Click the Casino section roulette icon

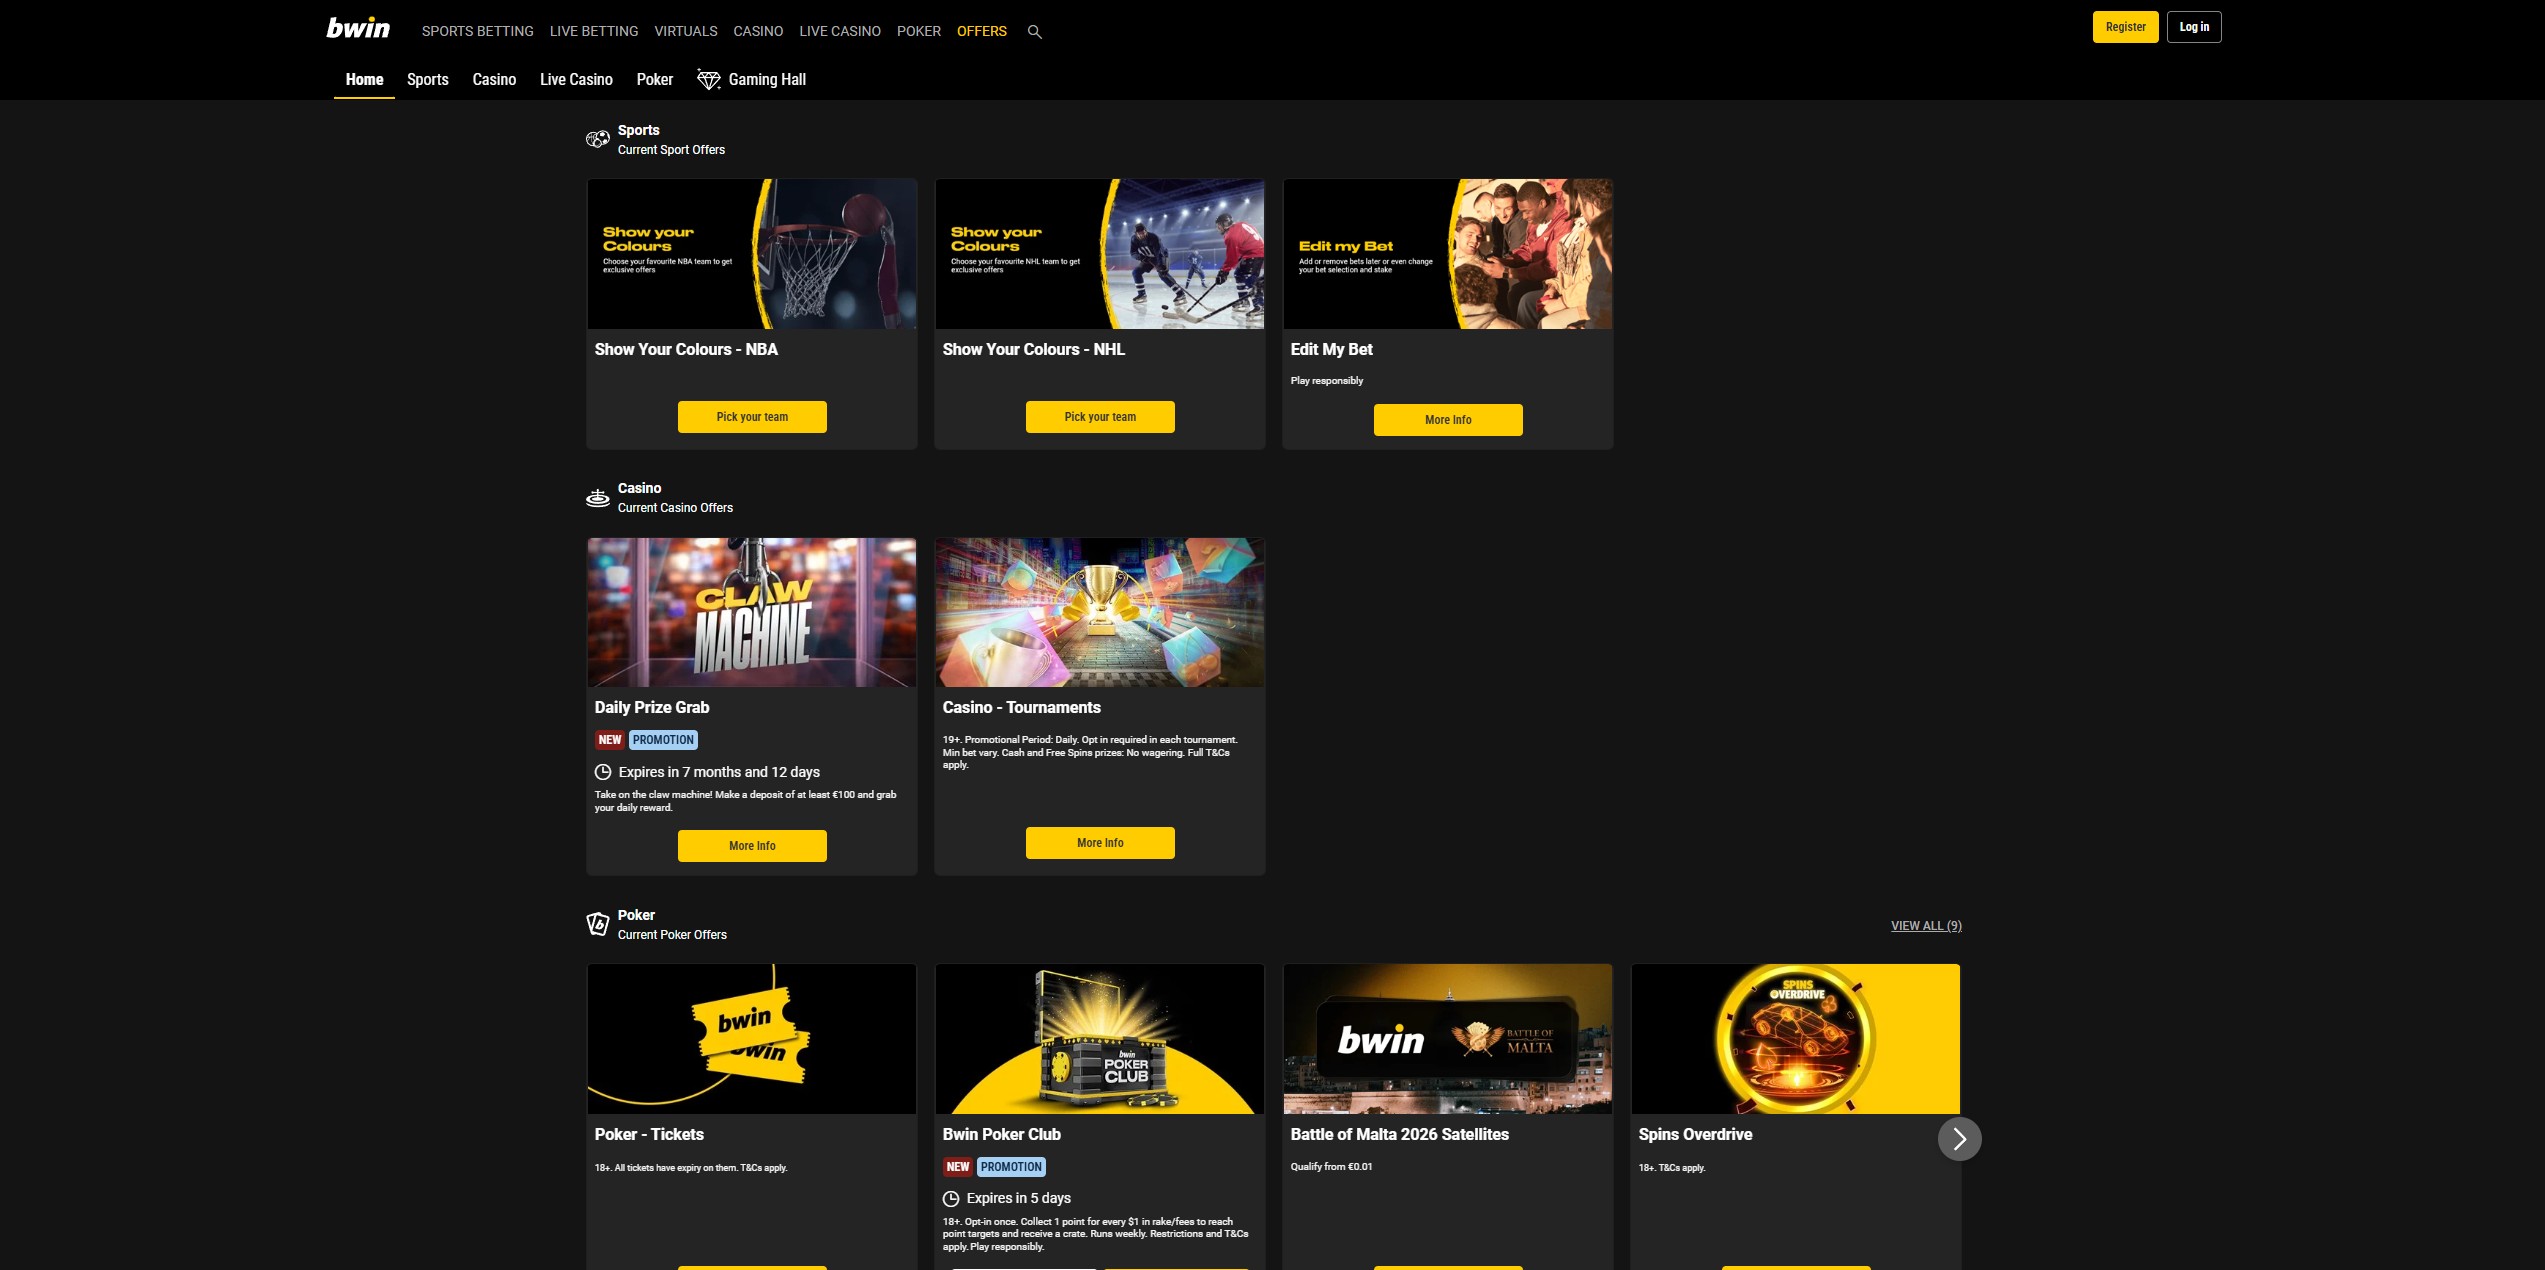(598, 497)
